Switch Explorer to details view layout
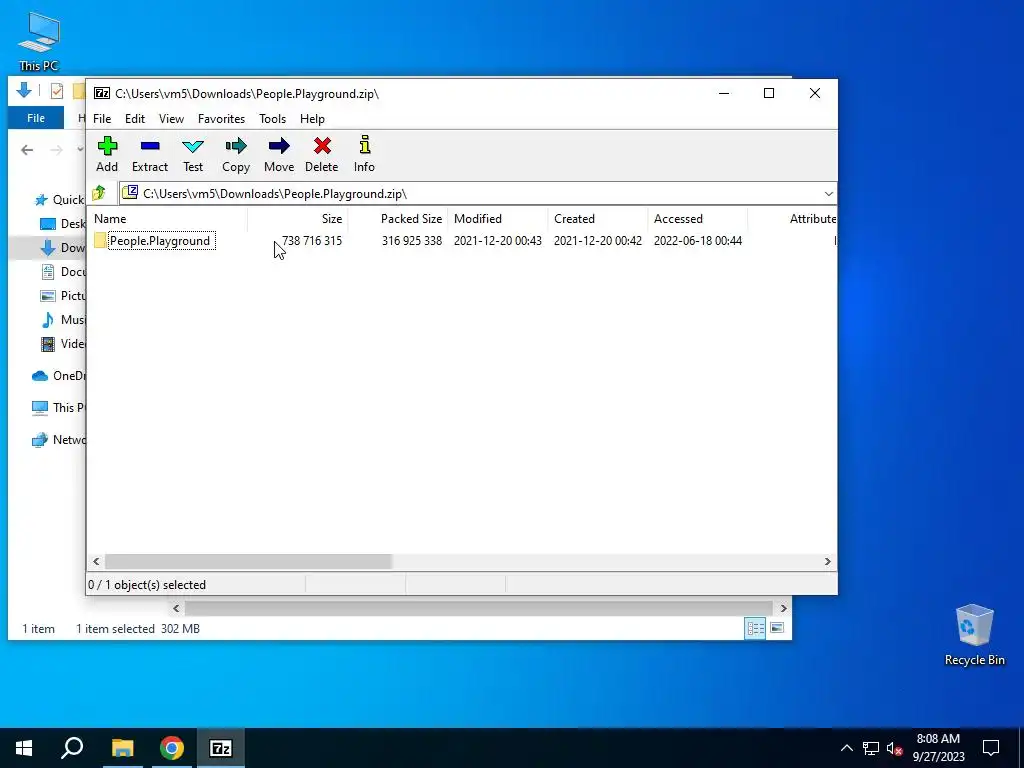Screen dimensions: 1024x768 [756, 628]
